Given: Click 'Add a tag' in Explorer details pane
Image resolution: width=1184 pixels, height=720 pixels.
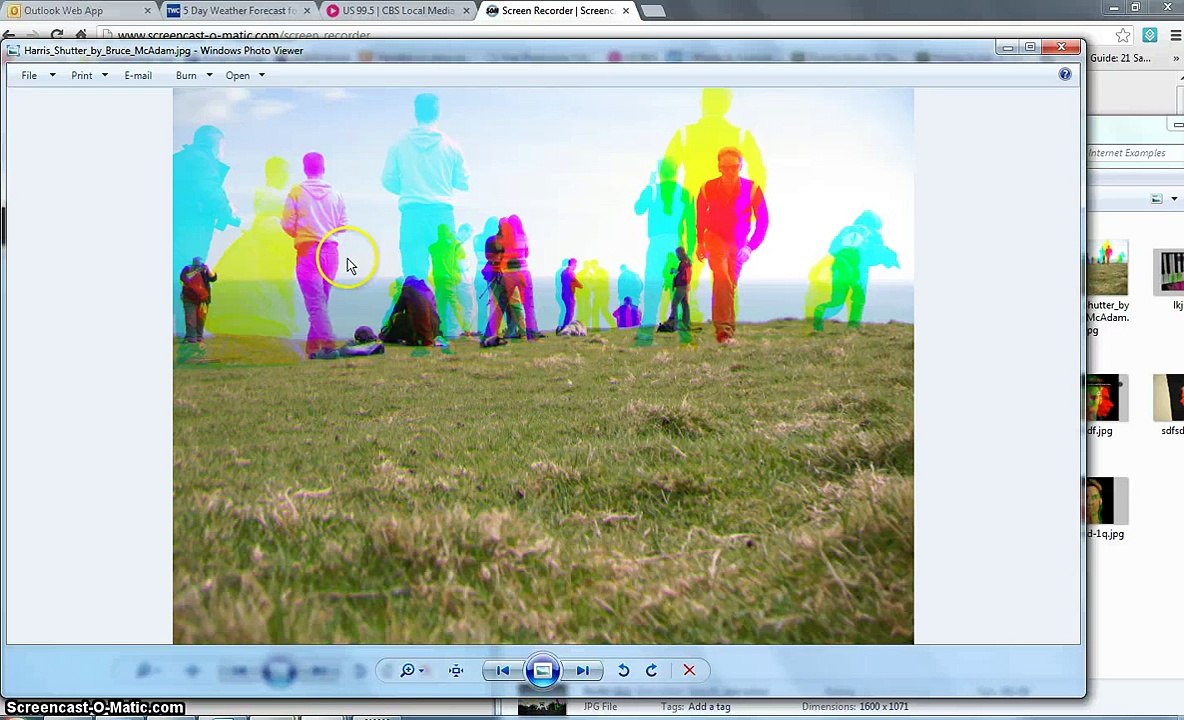Looking at the screenshot, I should [709, 707].
